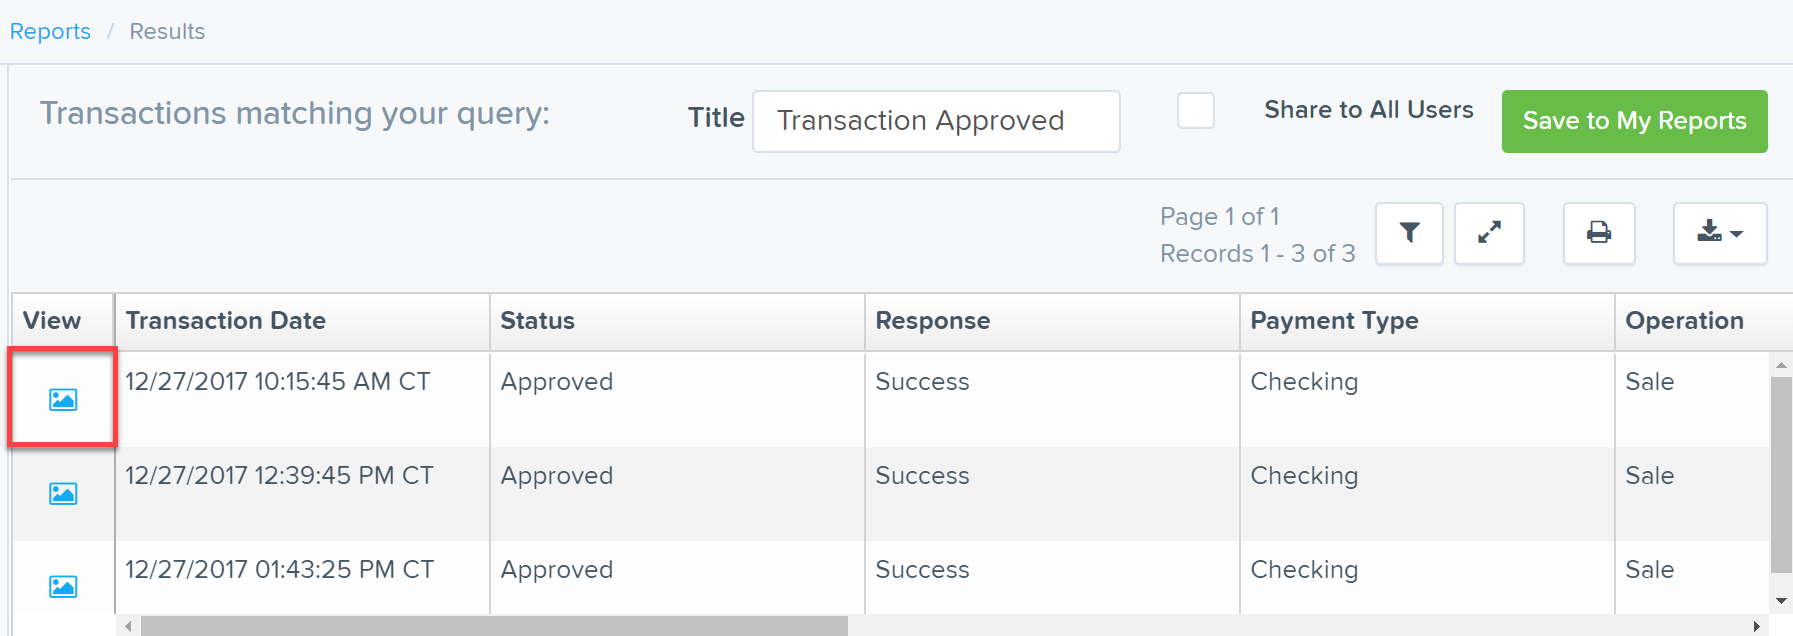Click horizontal scrollbar right arrow
Viewport: 1793px width, 636px height.
(x=1756, y=626)
